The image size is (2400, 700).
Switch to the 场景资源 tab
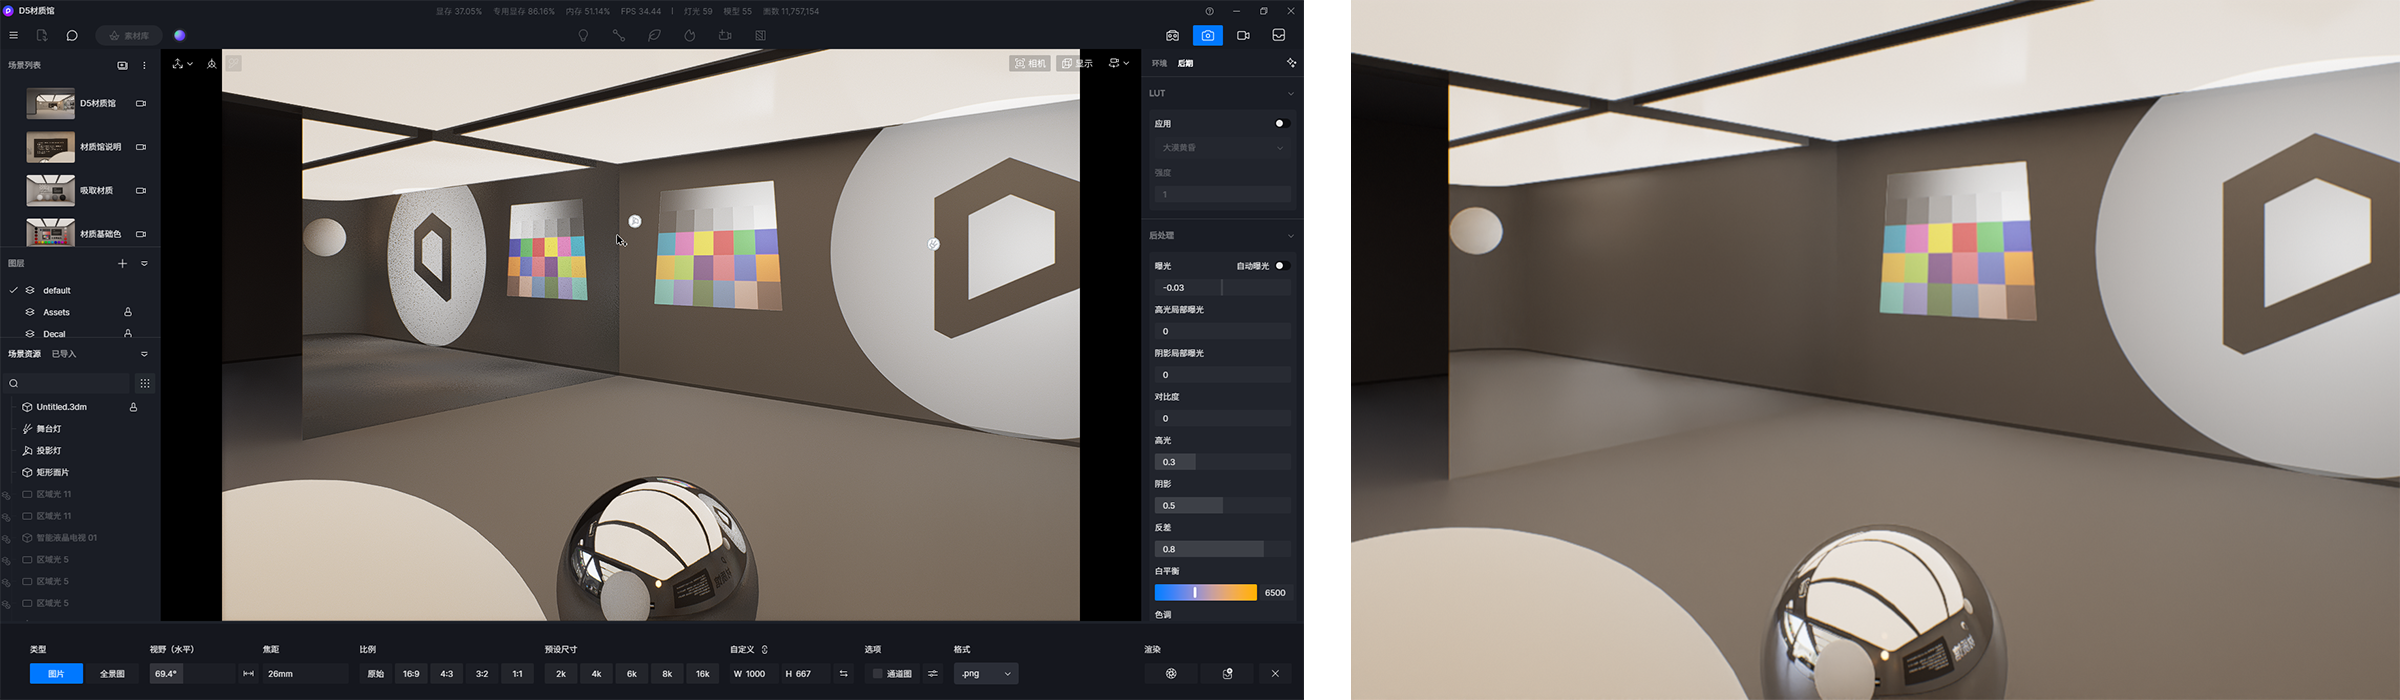[x=25, y=354]
